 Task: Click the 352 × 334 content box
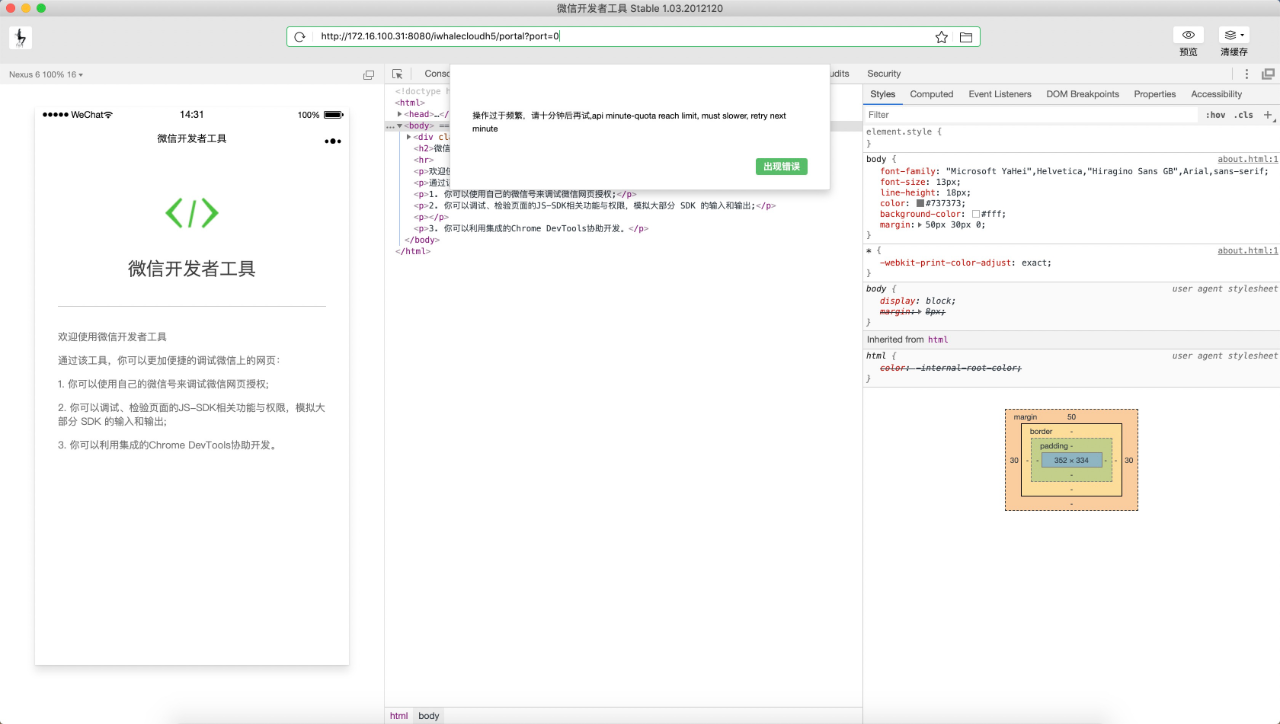[x=1071, y=460]
